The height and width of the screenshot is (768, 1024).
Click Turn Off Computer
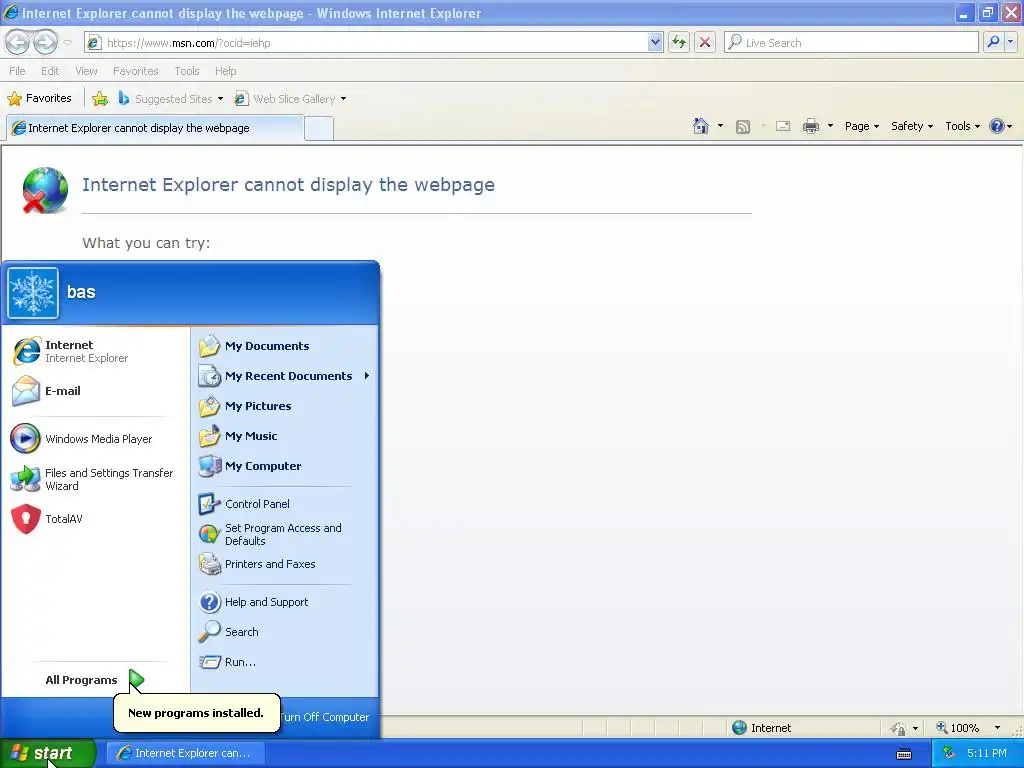[x=325, y=717]
